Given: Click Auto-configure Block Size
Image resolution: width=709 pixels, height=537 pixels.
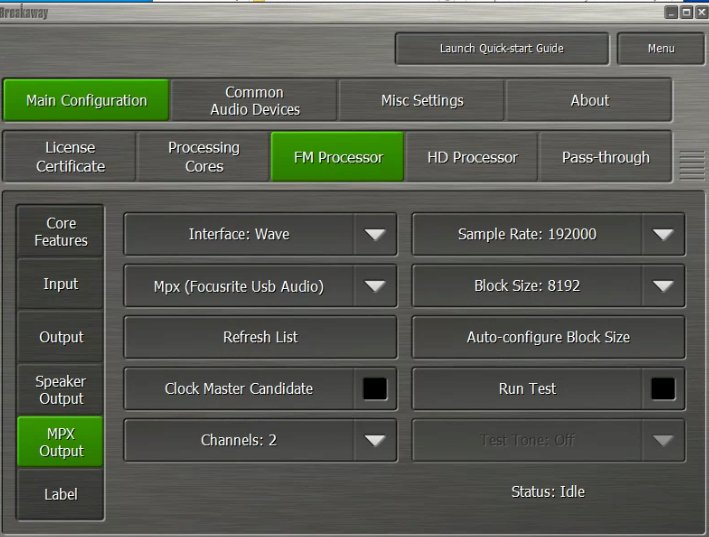Looking at the screenshot, I should pos(548,337).
